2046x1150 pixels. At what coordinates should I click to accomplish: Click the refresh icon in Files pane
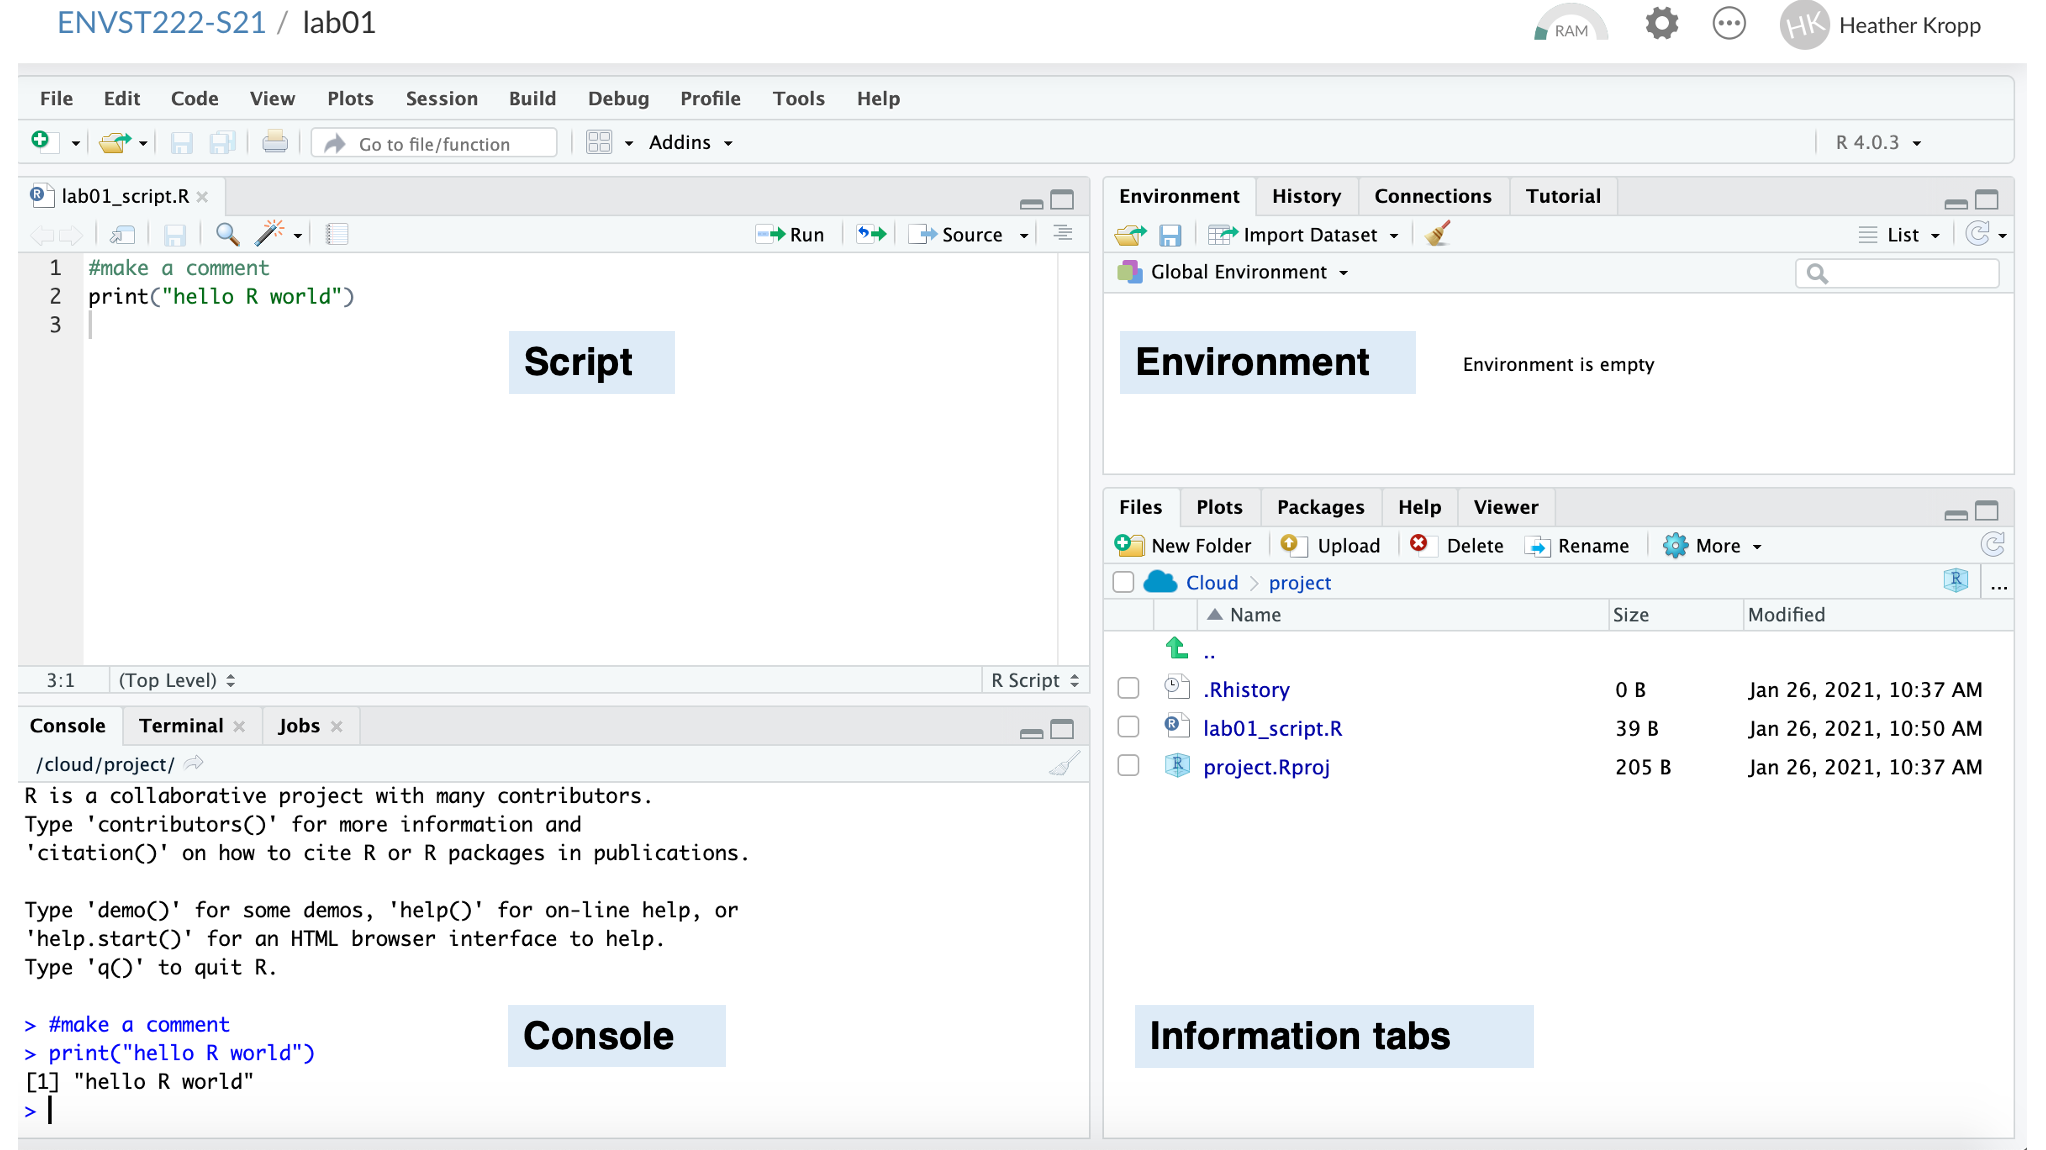pos(1992,545)
